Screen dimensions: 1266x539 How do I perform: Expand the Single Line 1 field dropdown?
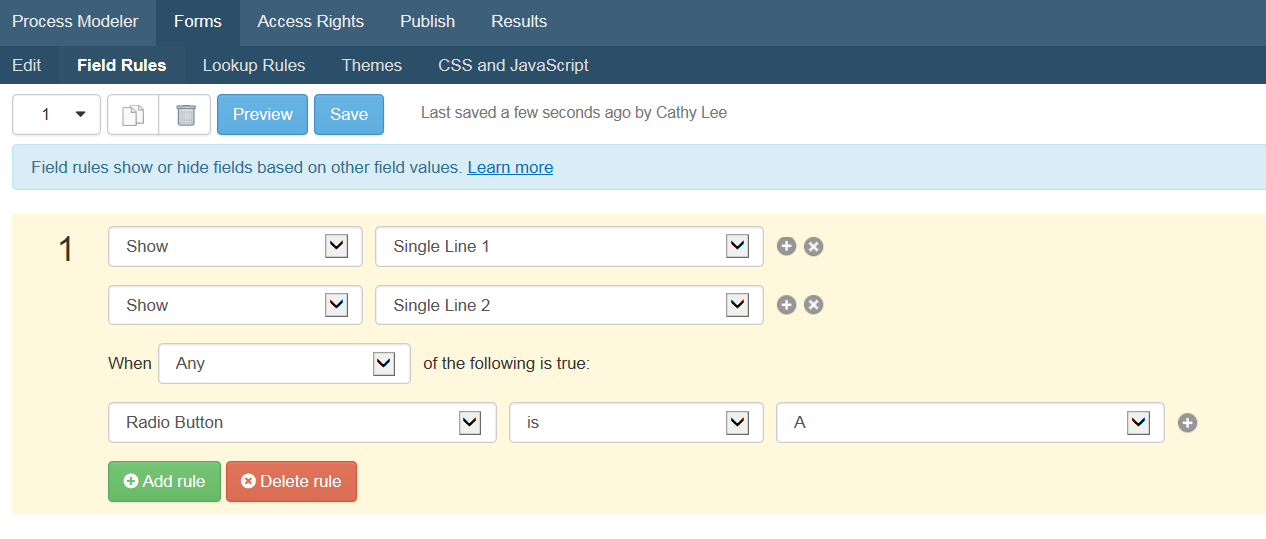coord(569,246)
